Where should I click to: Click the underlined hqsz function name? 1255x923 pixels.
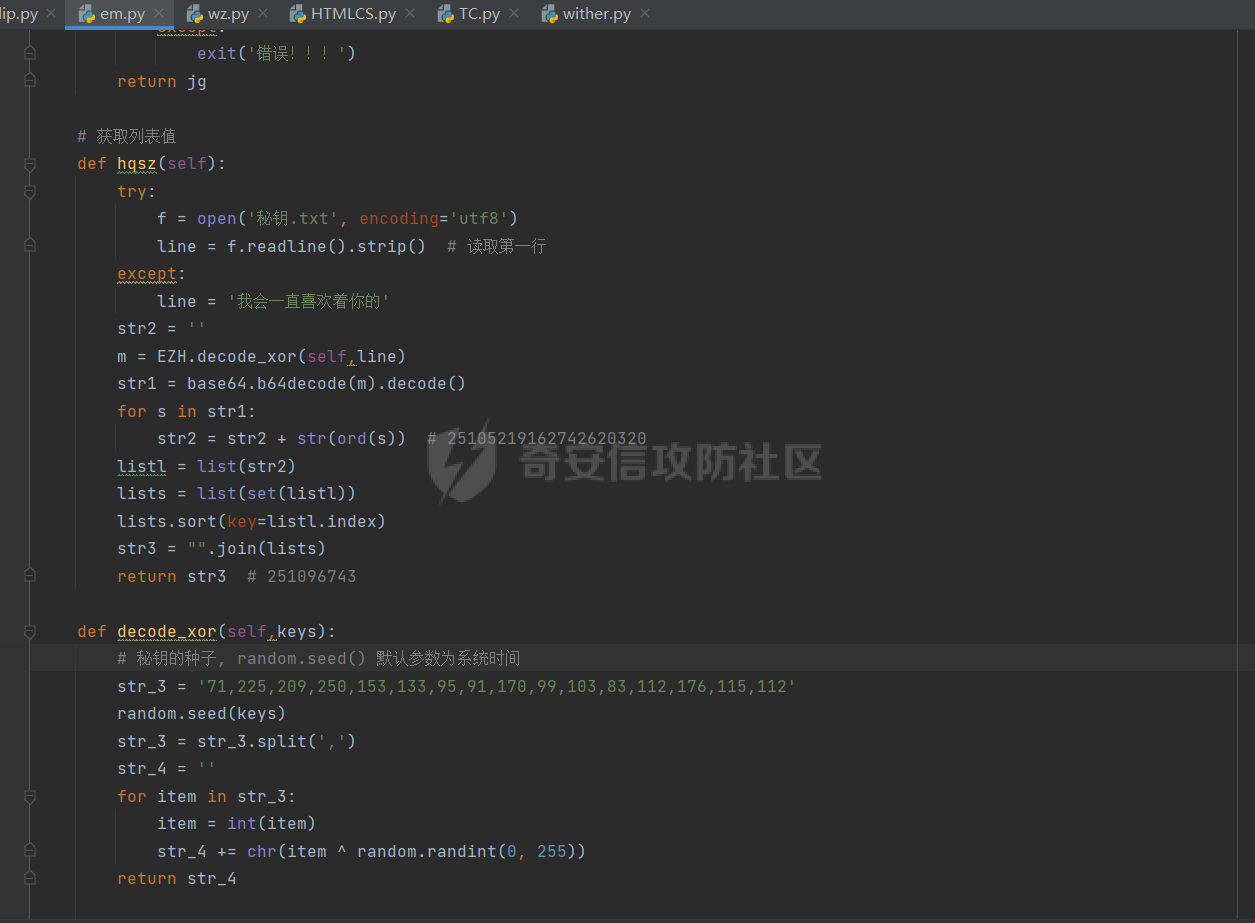137,164
